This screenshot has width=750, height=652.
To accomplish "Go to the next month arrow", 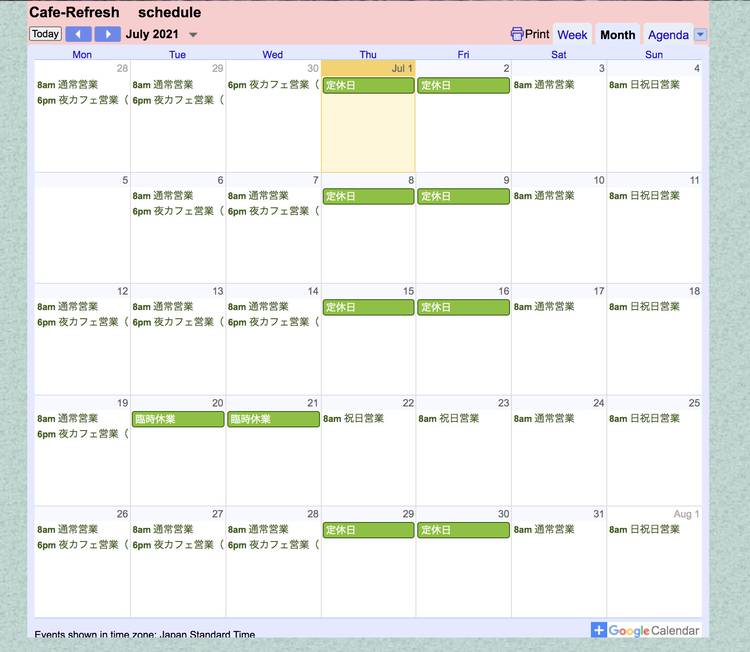I will click(x=107, y=34).
